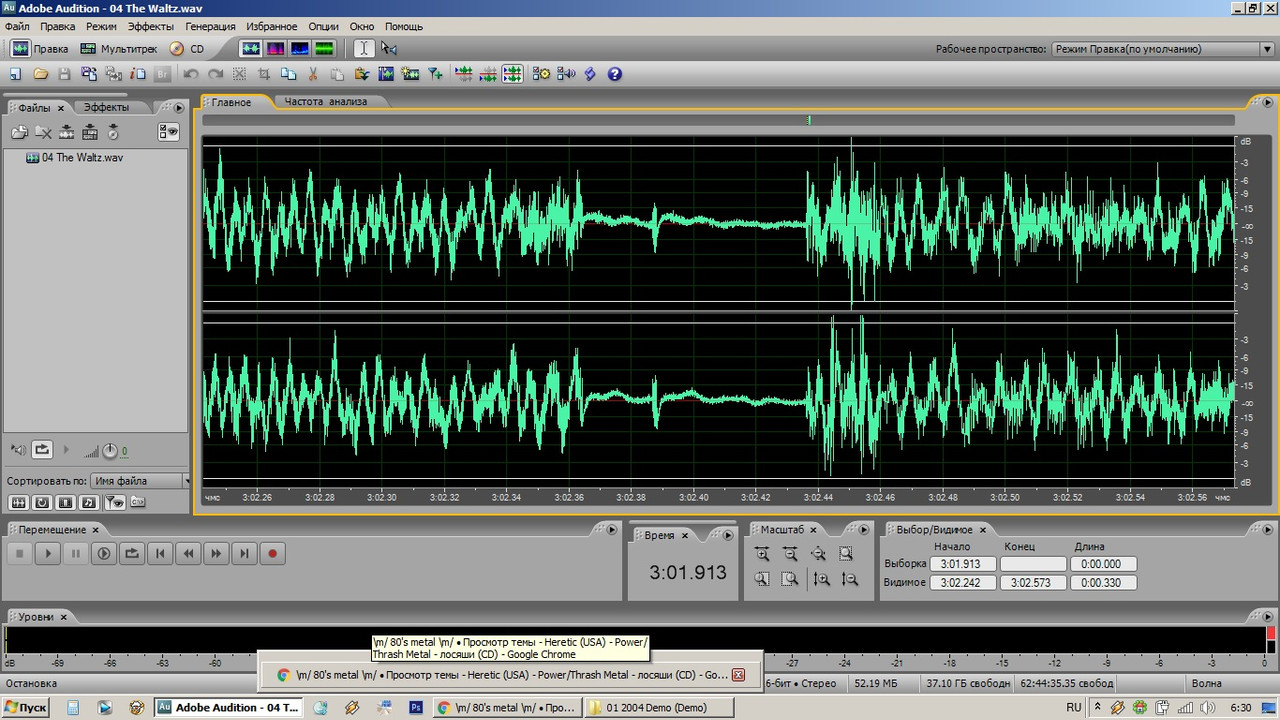1280x720 pixels.
Task: Toggle show audio files filter button
Action: click(x=18, y=502)
